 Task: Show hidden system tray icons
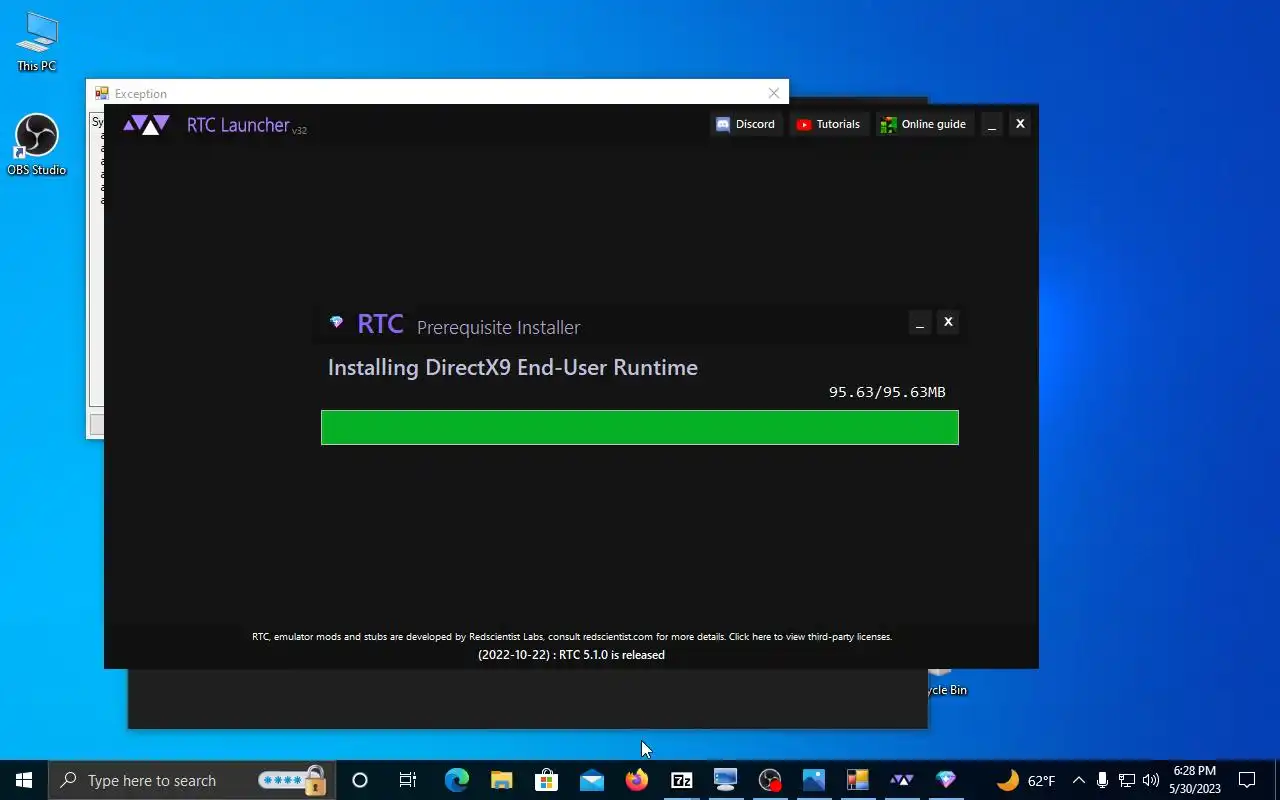[1079, 780]
